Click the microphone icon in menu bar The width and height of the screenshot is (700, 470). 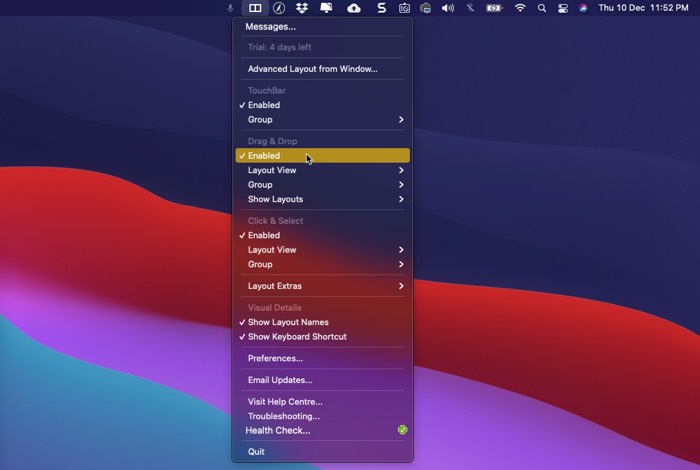(230, 8)
